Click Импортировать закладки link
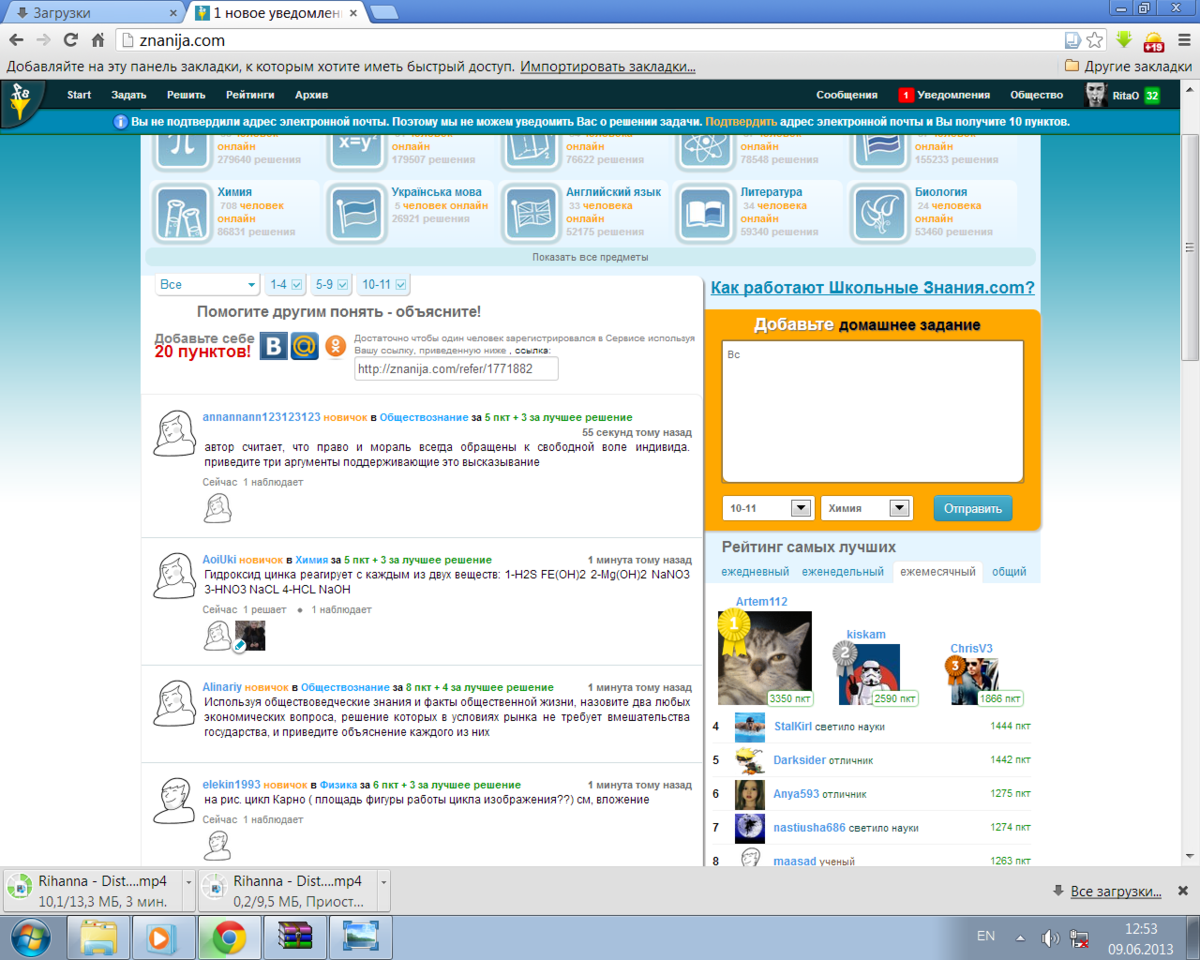The image size is (1200, 960). click(608, 66)
